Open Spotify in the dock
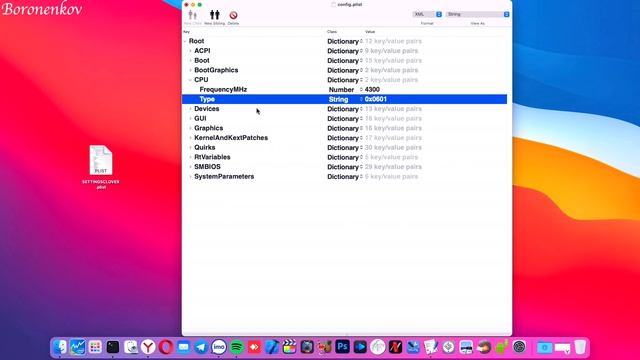The height and width of the screenshot is (360, 640). (237, 347)
